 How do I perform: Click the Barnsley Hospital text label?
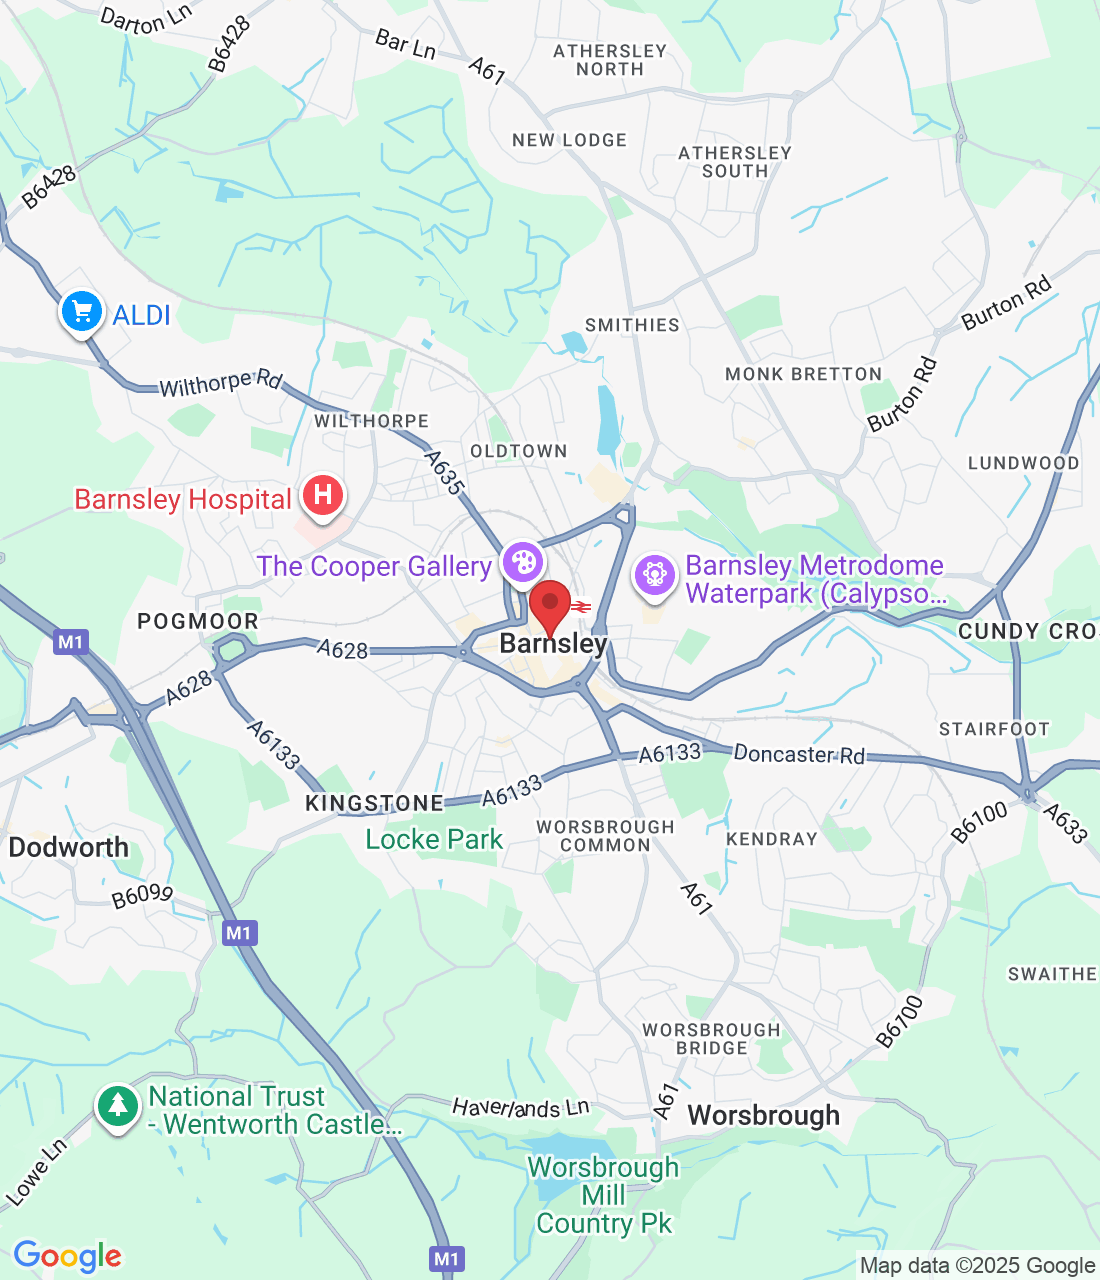pos(184,499)
